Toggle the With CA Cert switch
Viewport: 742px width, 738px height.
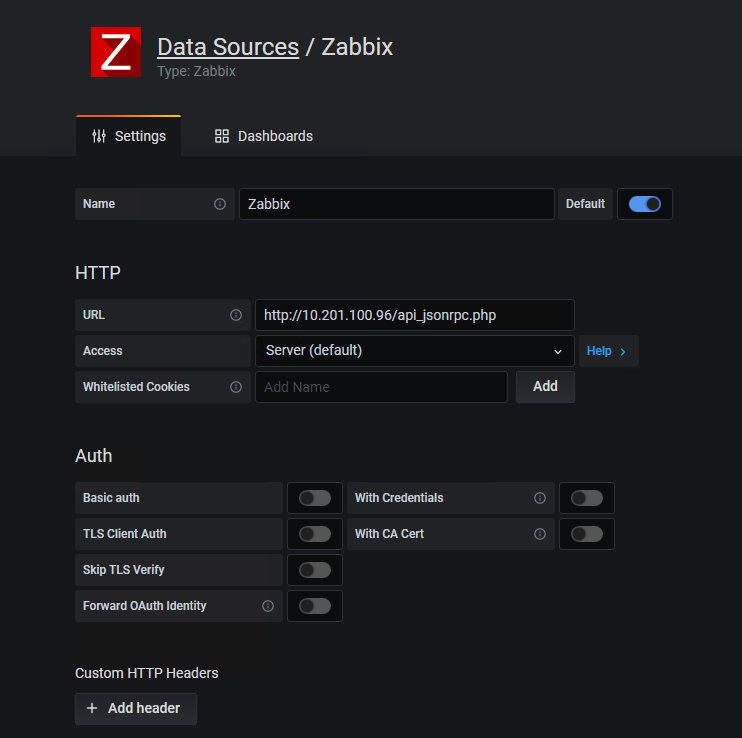(586, 534)
